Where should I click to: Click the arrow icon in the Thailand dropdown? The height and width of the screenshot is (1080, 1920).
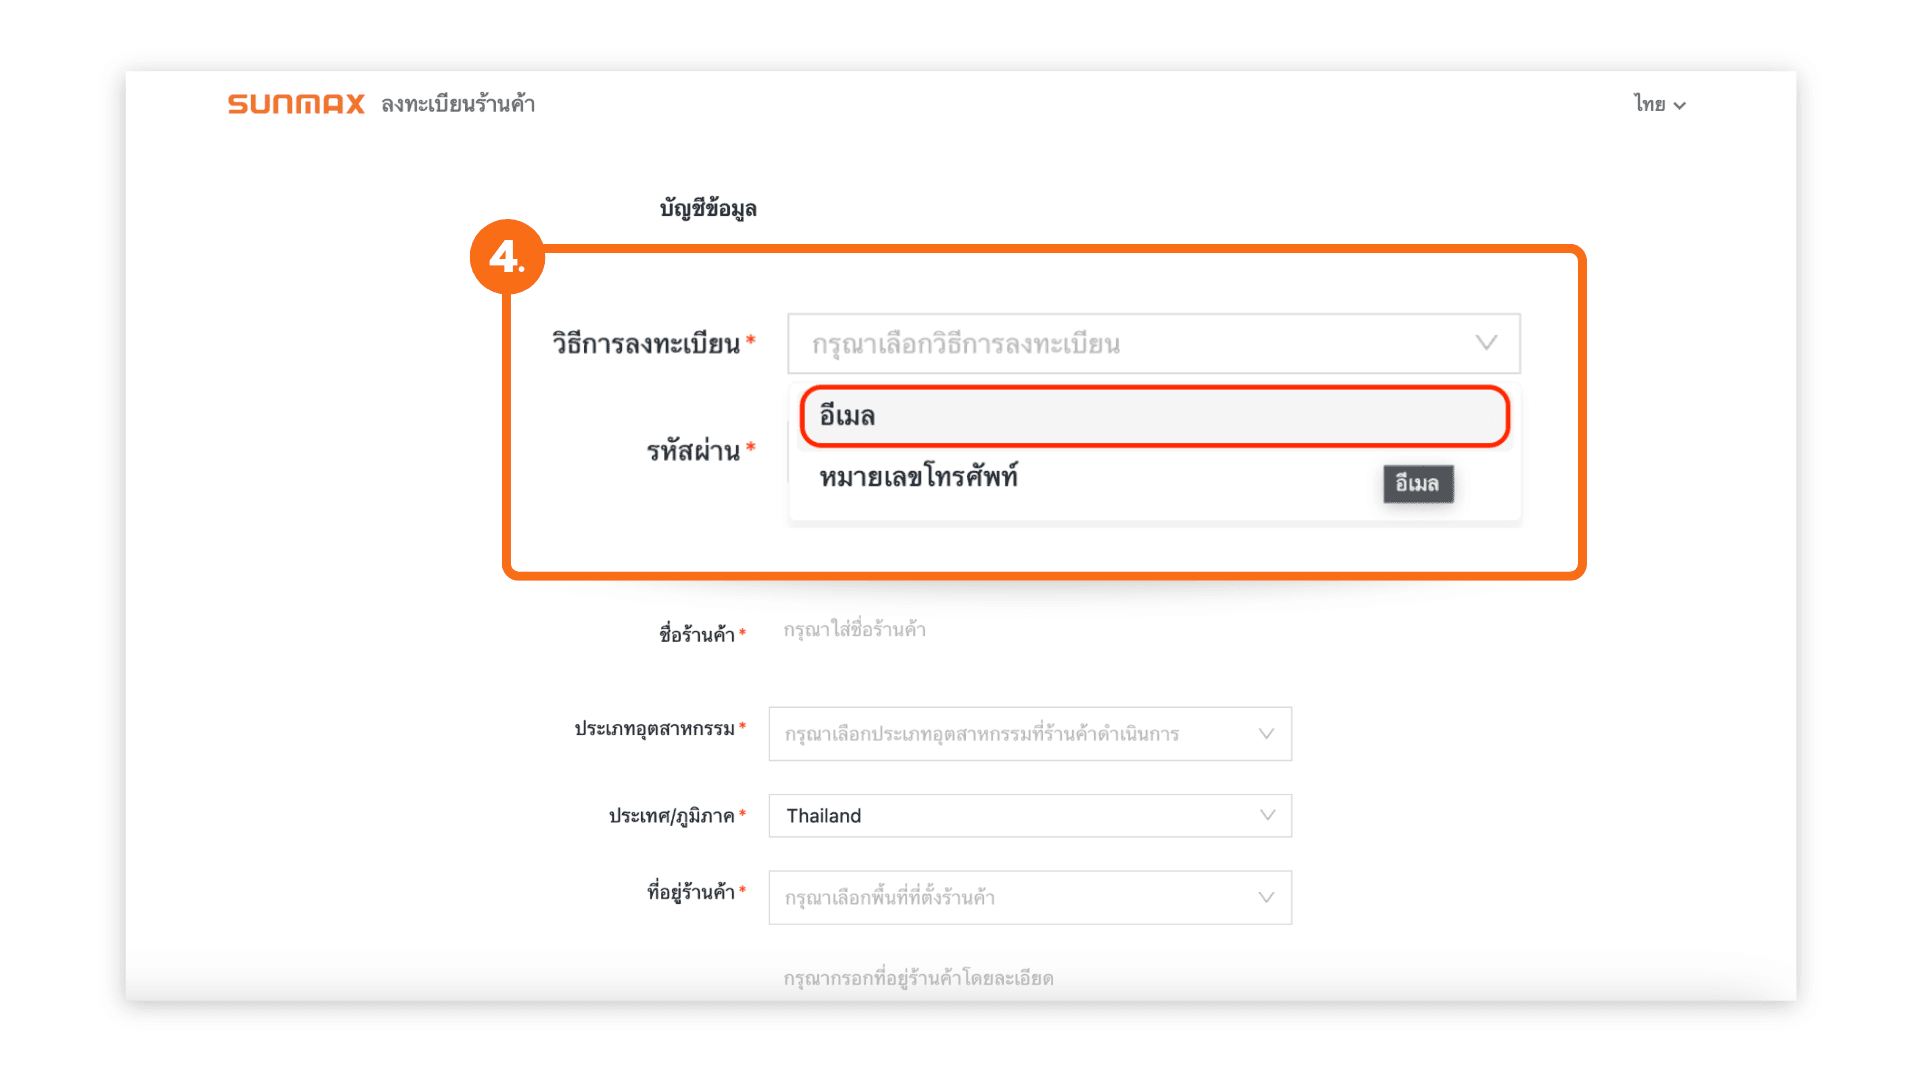1267,815
